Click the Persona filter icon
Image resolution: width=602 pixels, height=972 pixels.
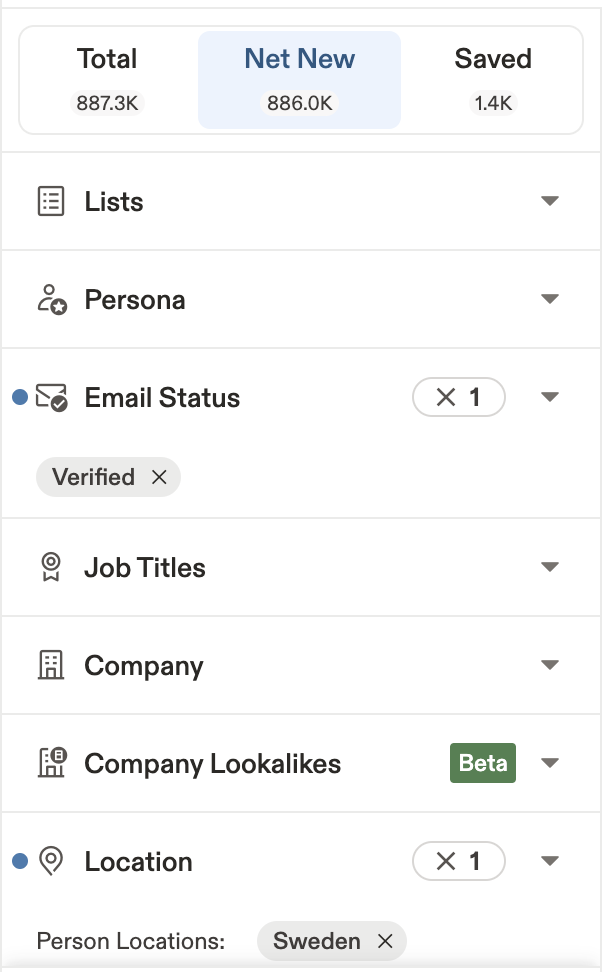(x=50, y=300)
